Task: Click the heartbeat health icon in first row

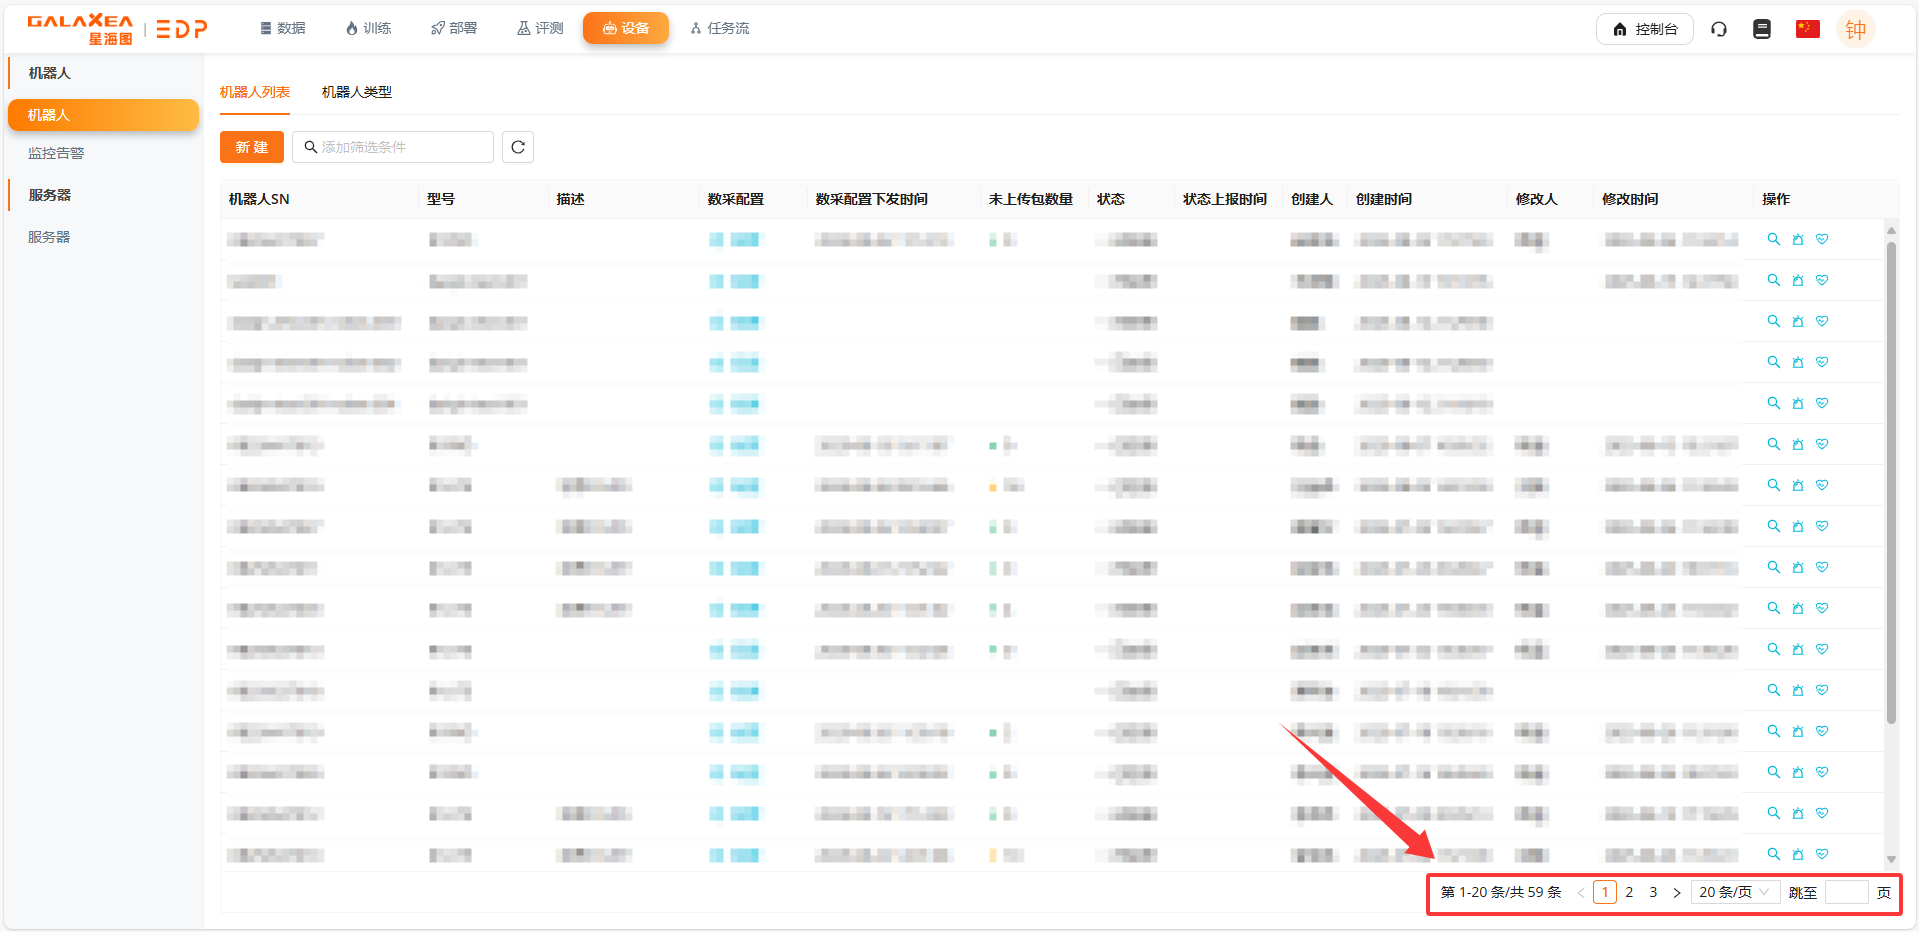Action: (1822, 239)
